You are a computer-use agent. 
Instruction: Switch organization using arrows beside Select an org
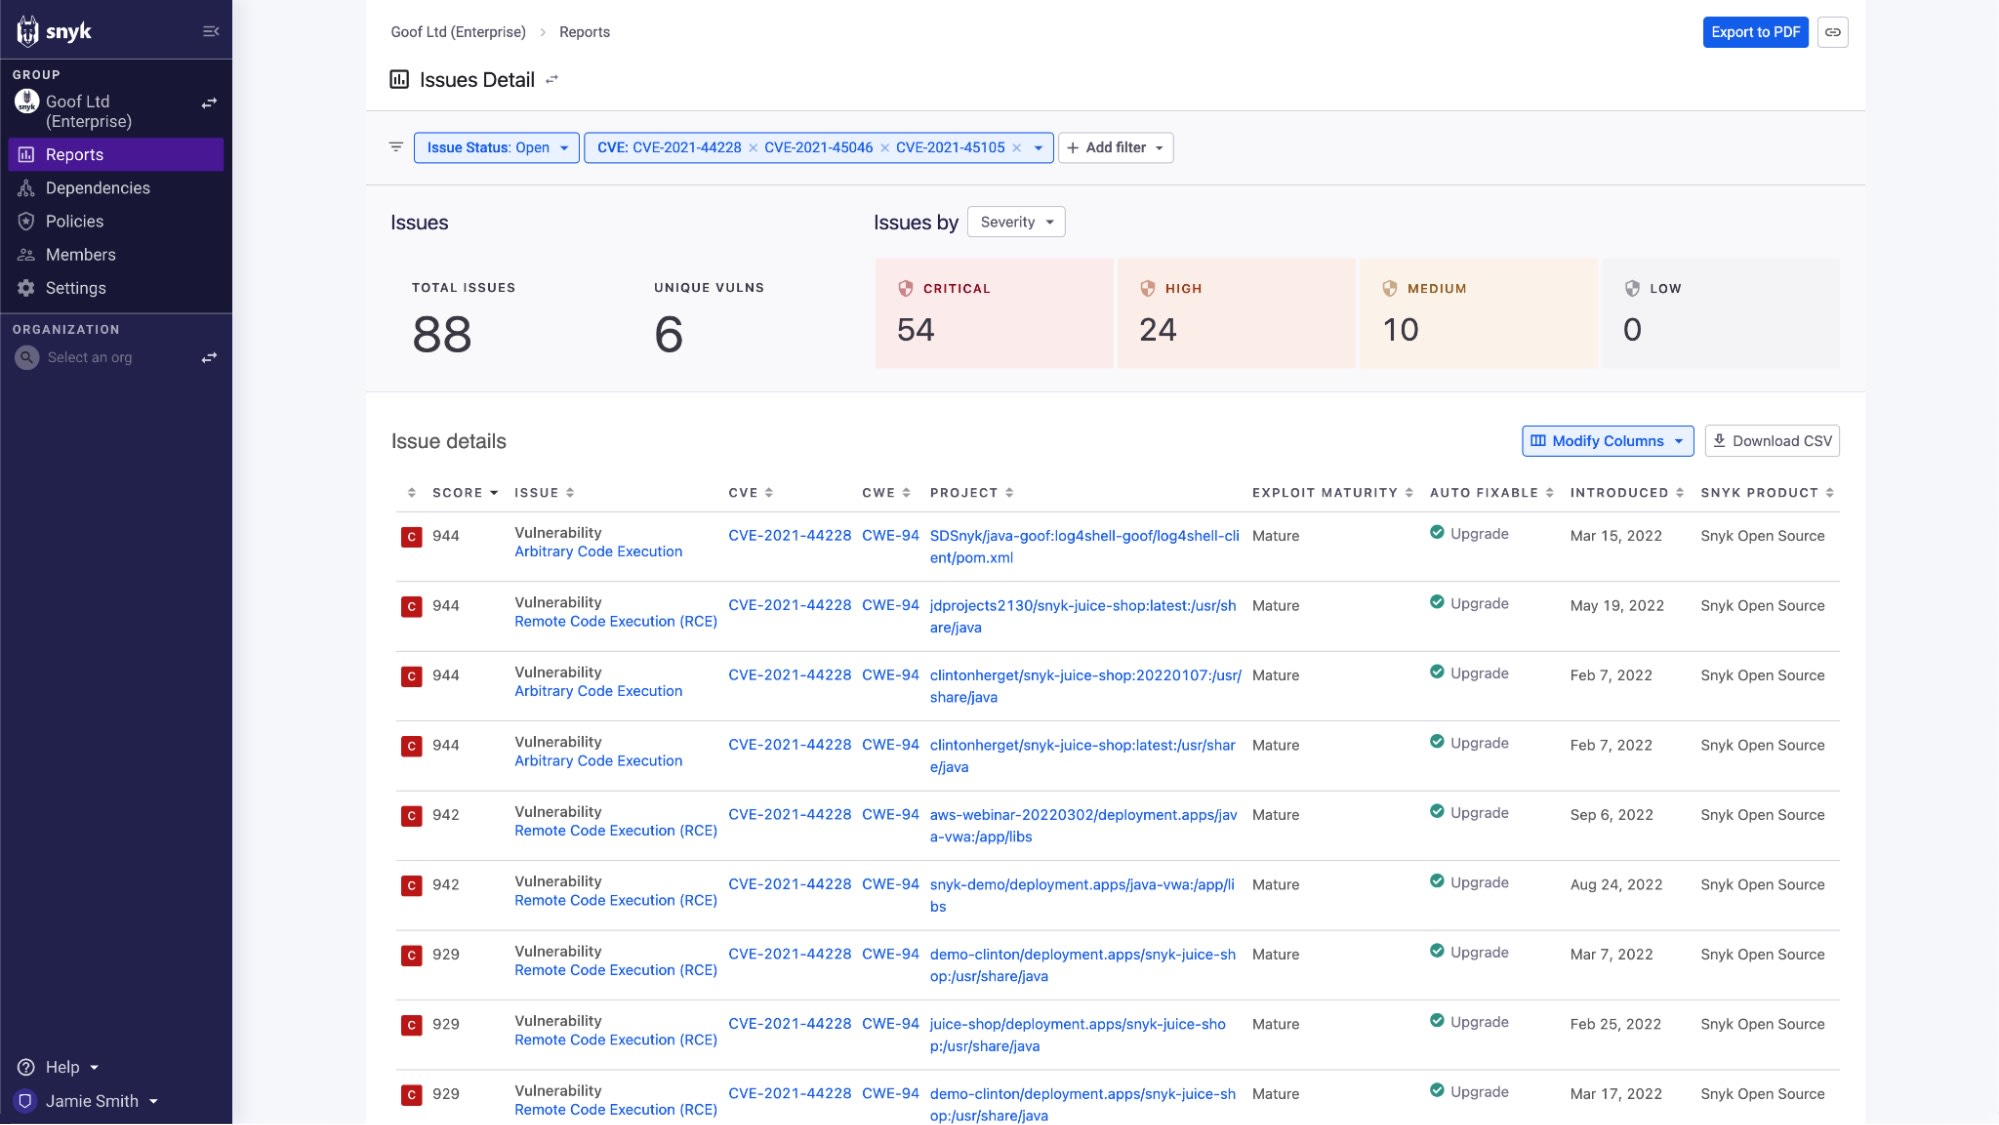209,358
